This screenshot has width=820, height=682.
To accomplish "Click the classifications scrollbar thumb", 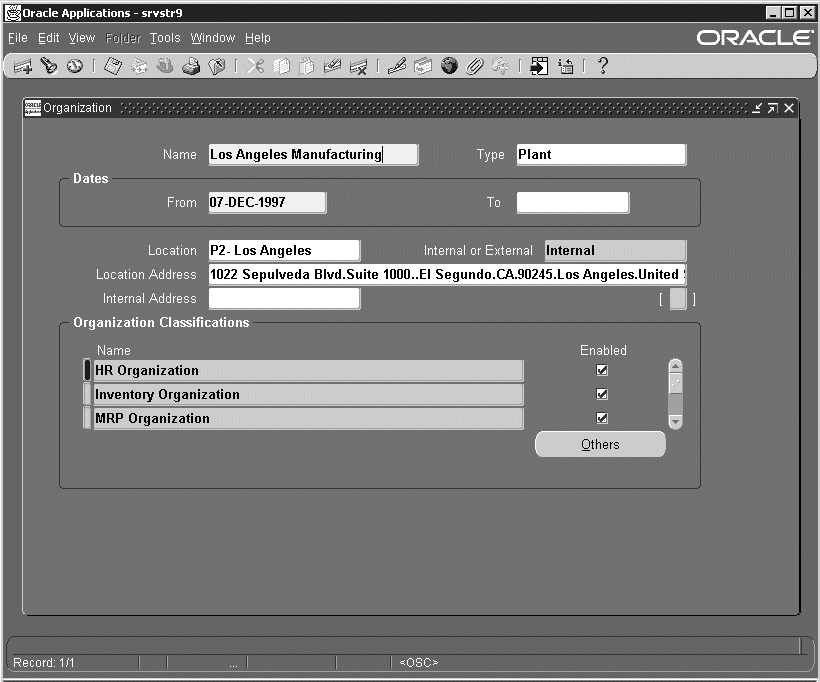I will tap(675, 383).
